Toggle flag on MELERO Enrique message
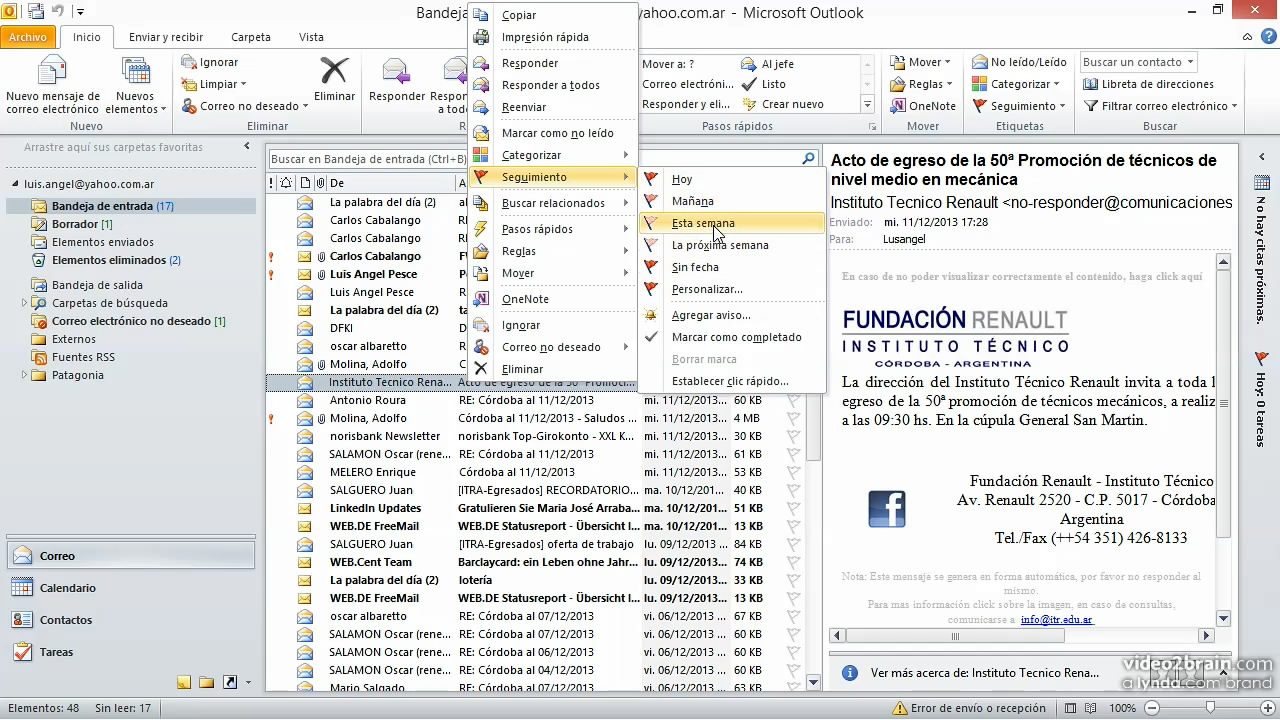Viewport: 1280px width, 720px height. [x=794, y=472]
